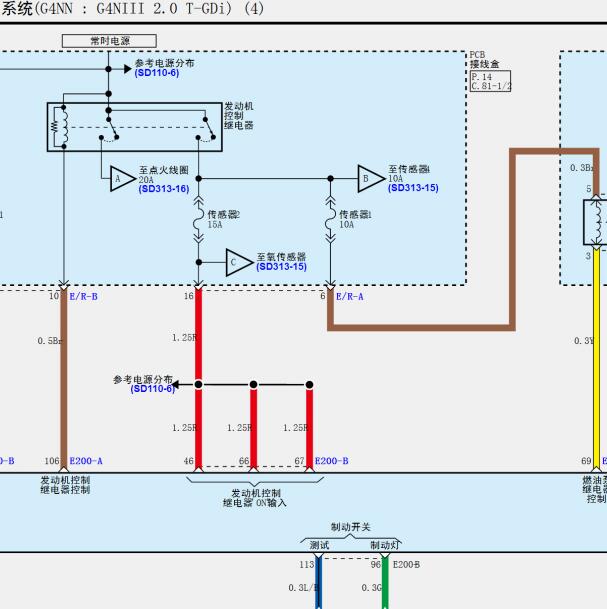Click connector triangle A to ignition coil

tap(122, 179)
